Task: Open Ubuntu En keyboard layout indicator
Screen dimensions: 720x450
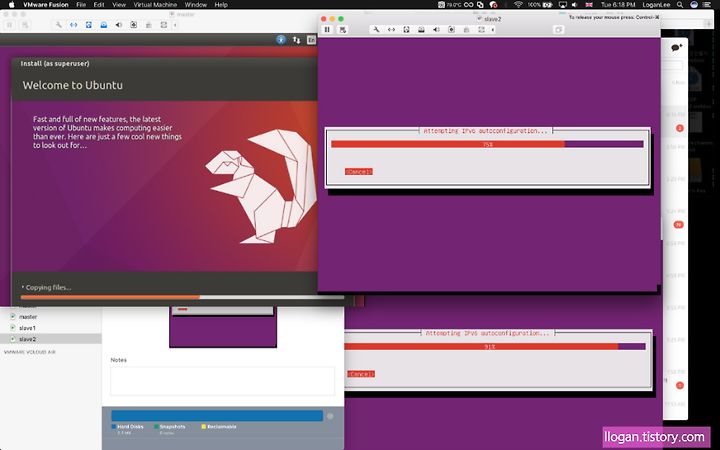Action: (311, 40)
